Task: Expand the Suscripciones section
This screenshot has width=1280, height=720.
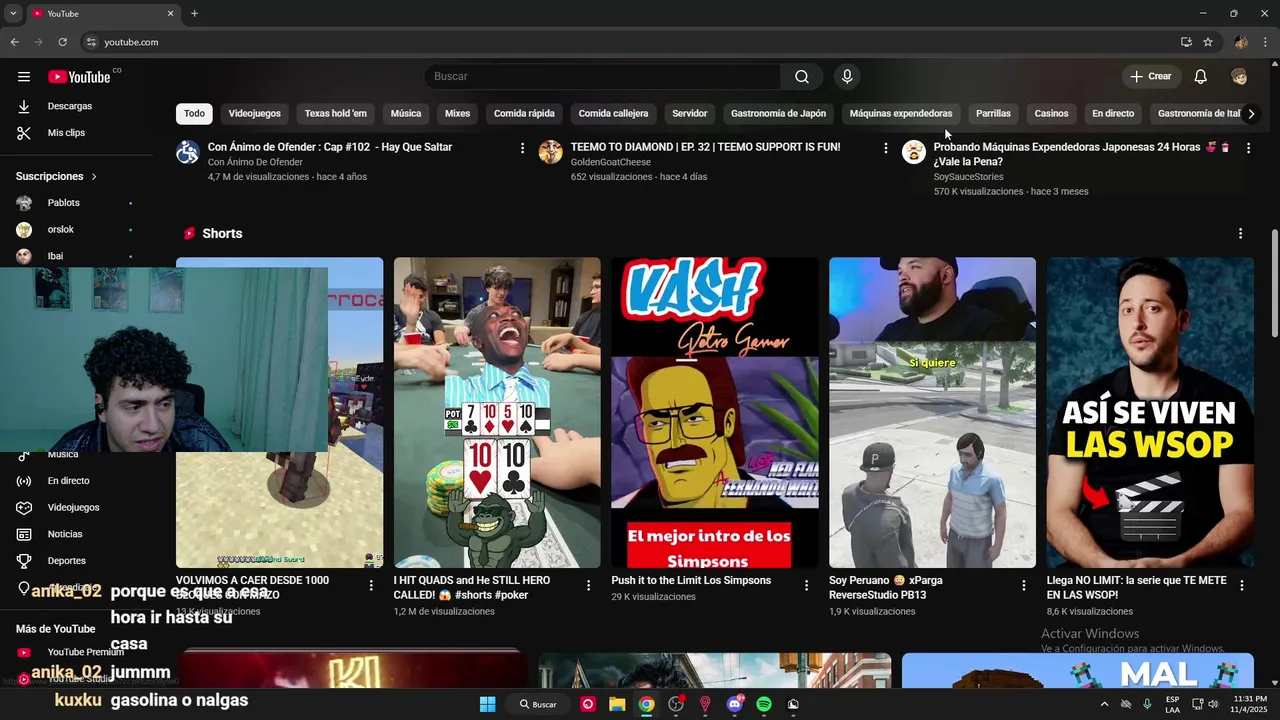Action: click(x=57, y=176)
